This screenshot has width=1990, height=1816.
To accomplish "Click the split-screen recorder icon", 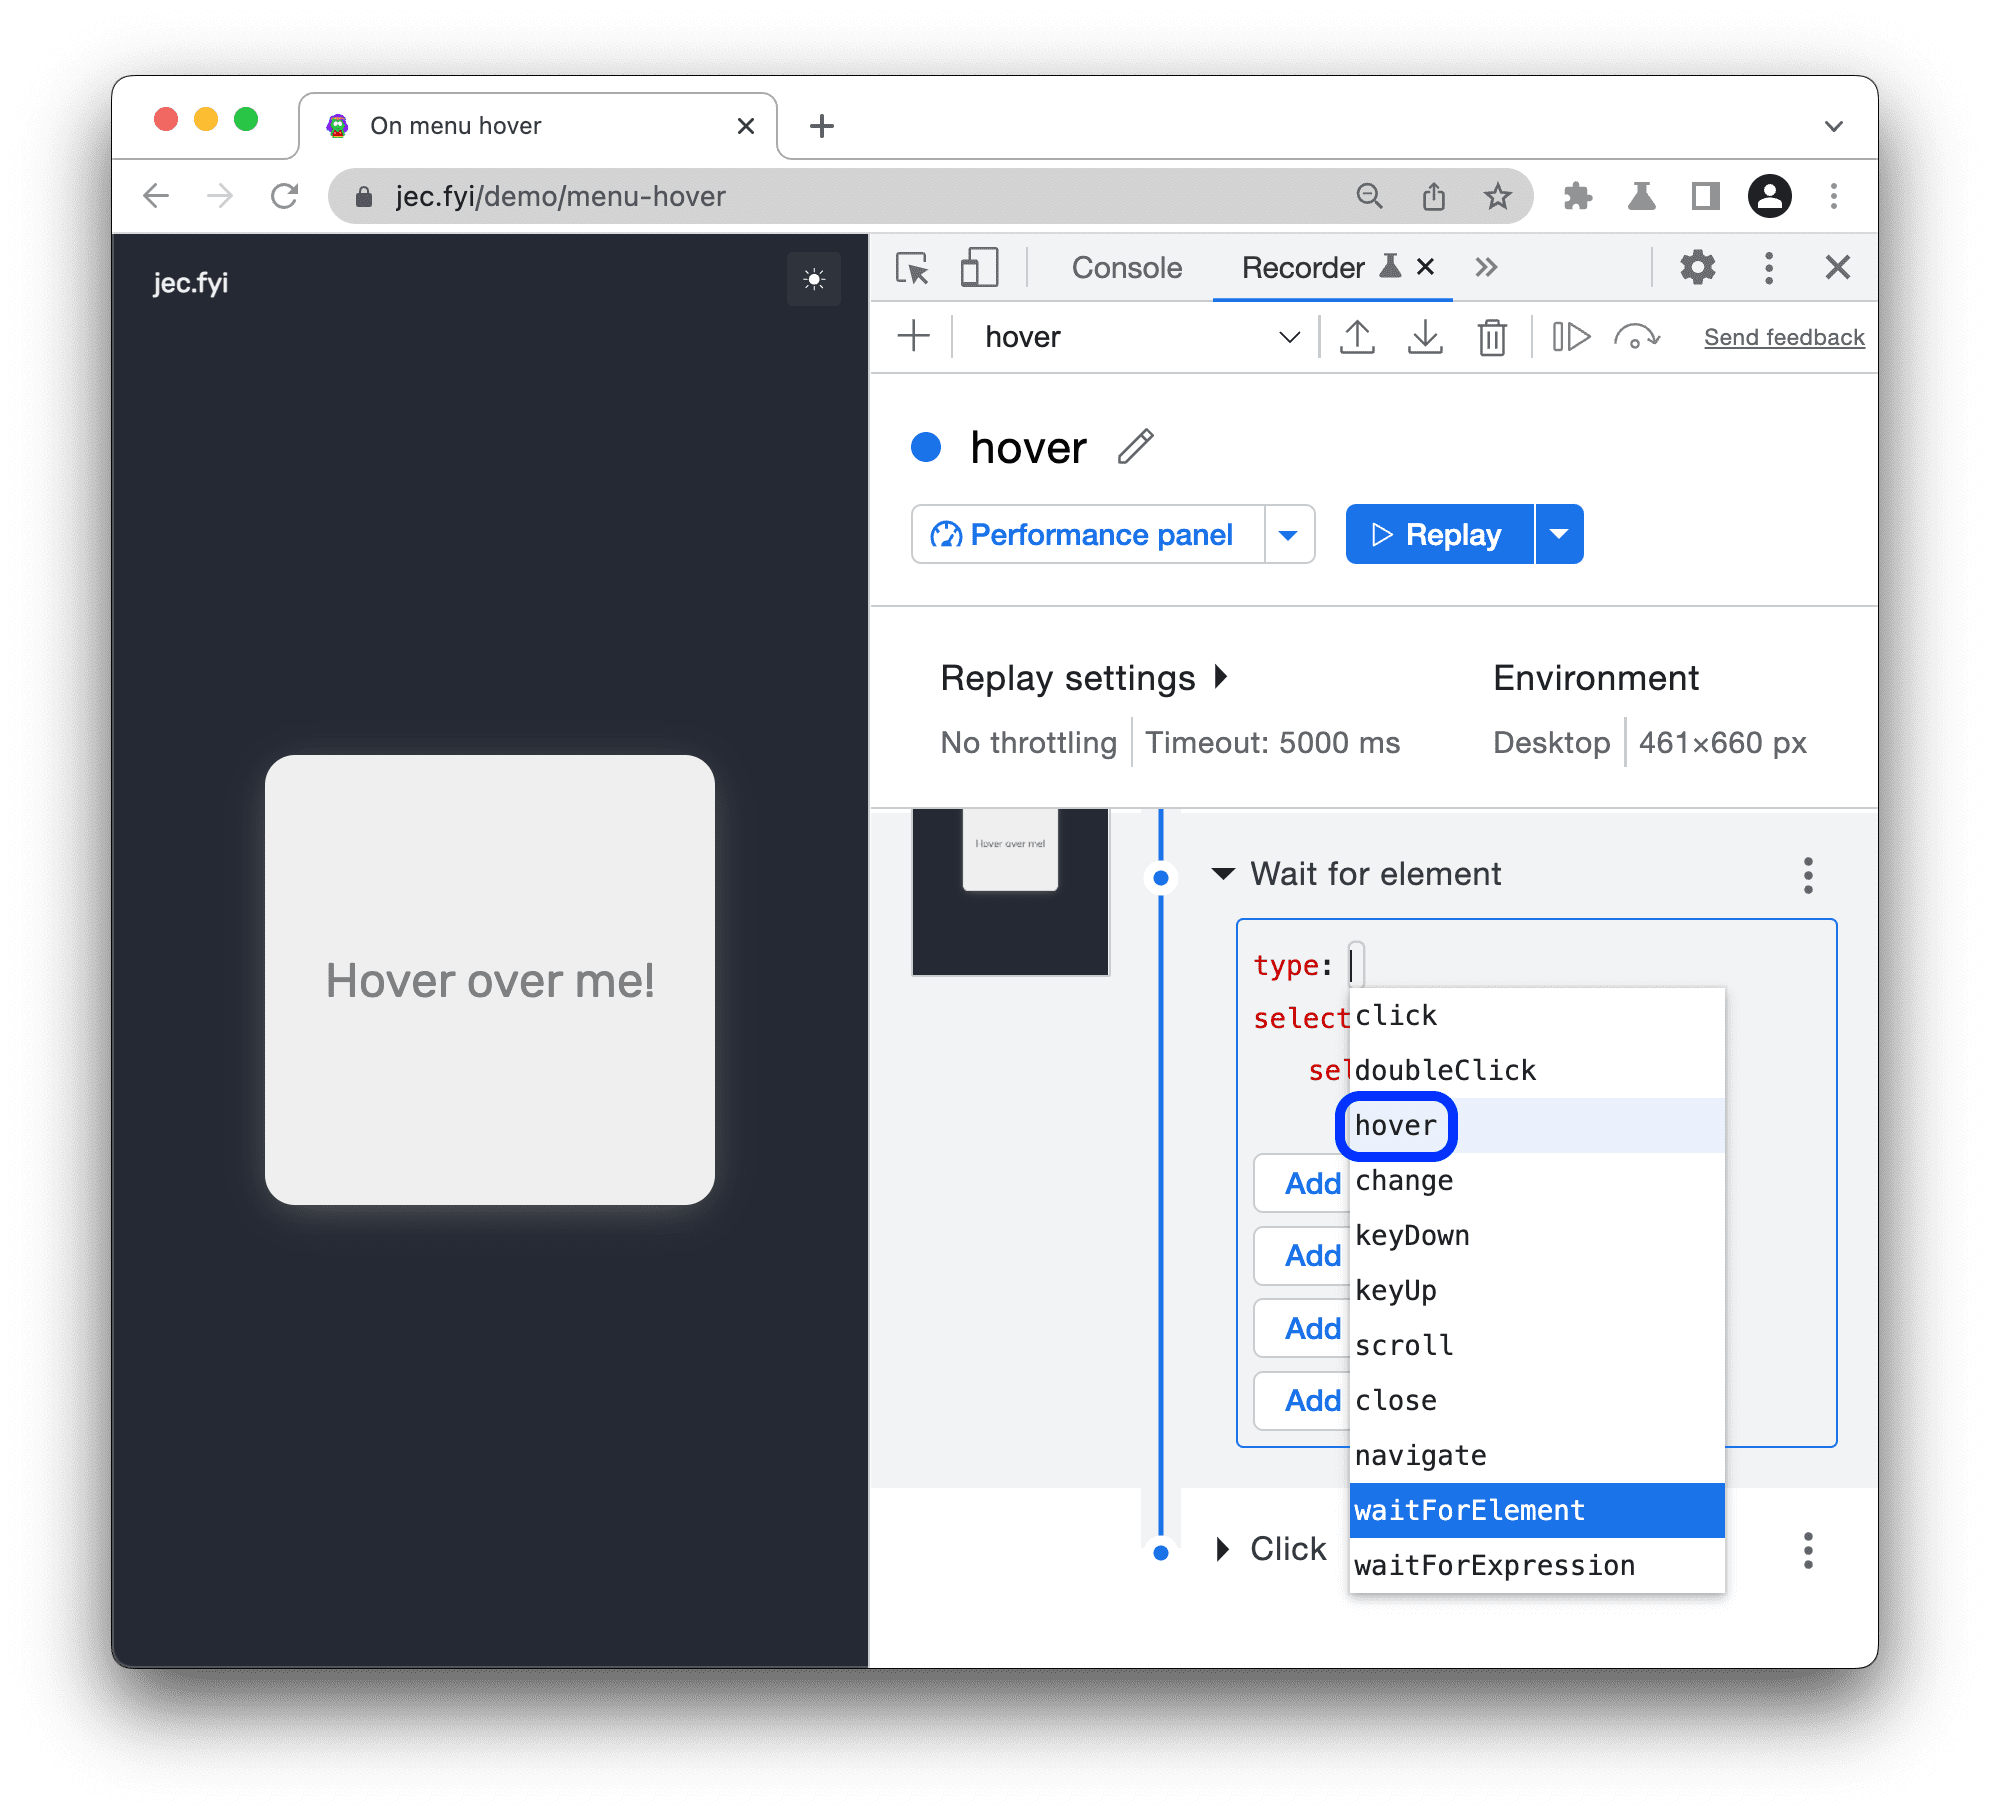I will (976, 269).
